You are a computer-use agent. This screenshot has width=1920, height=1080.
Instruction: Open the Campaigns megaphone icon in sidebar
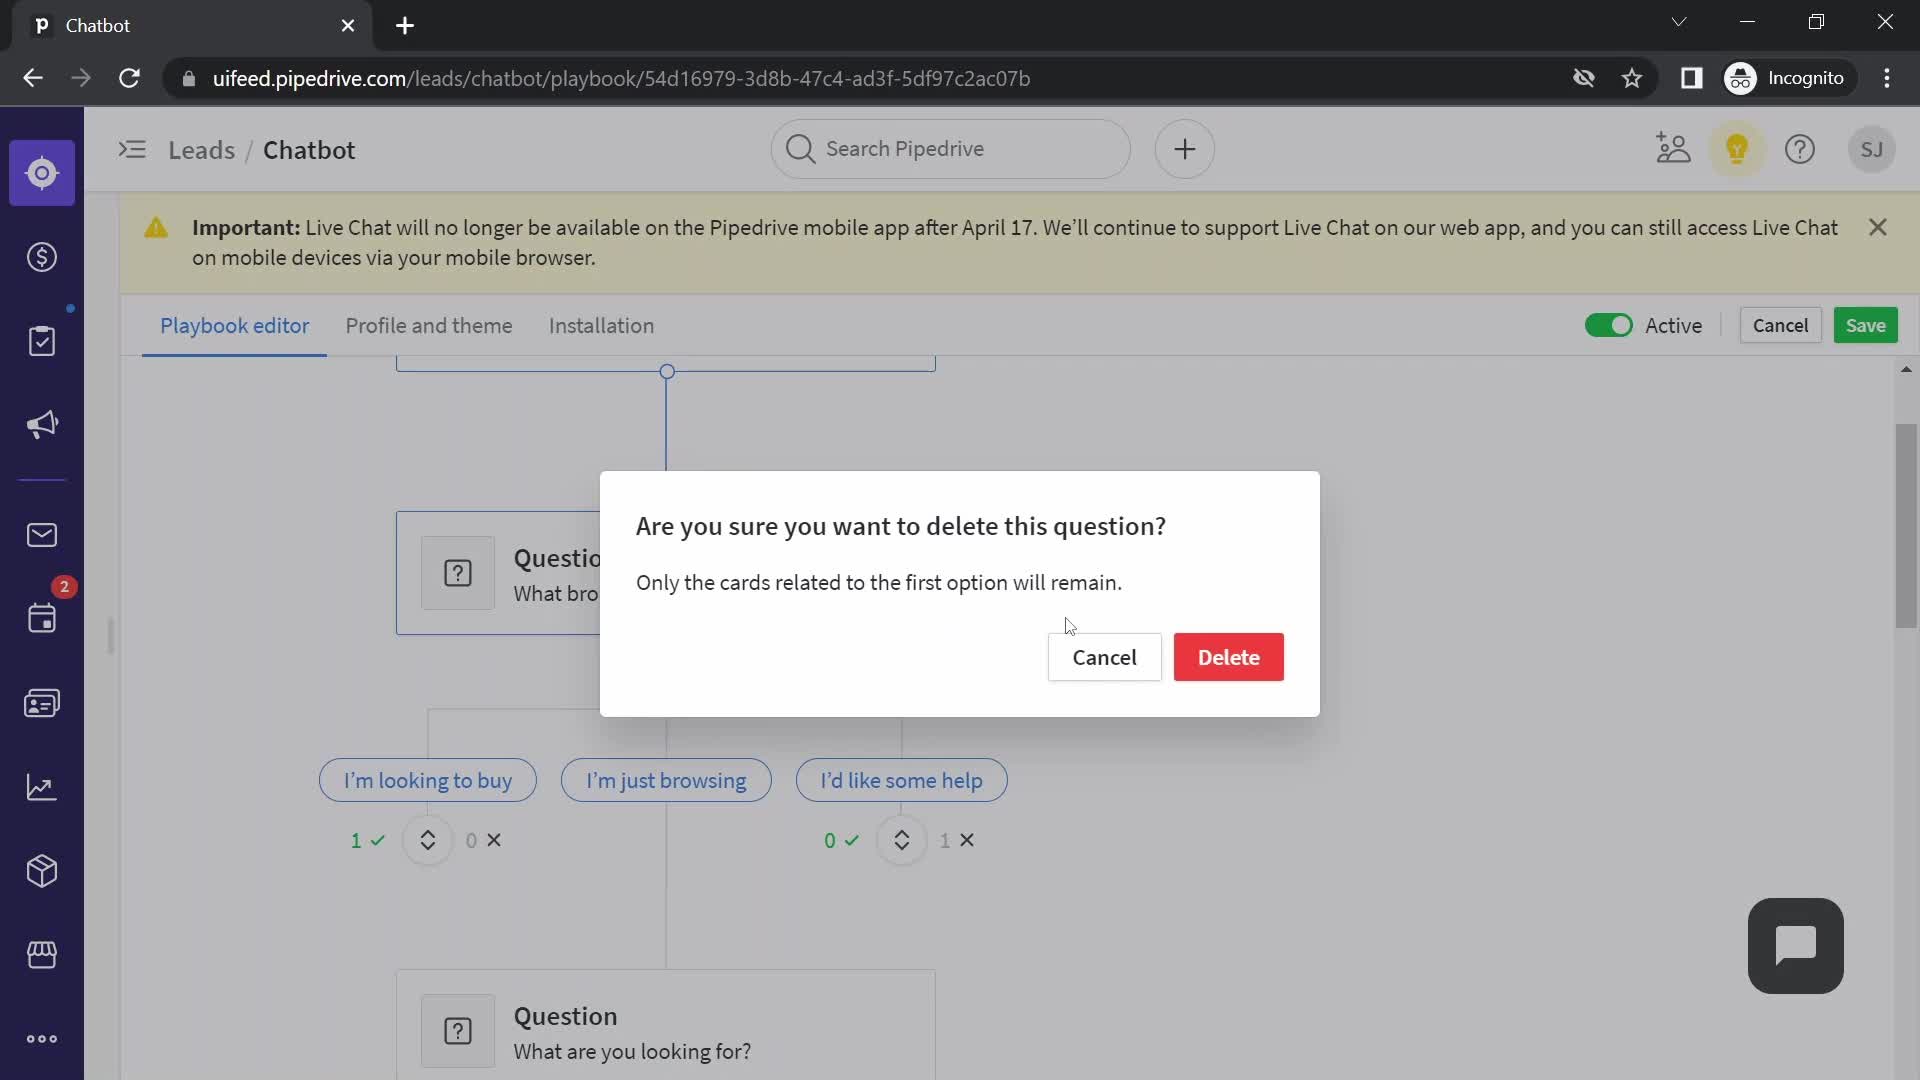click(42, 425)
